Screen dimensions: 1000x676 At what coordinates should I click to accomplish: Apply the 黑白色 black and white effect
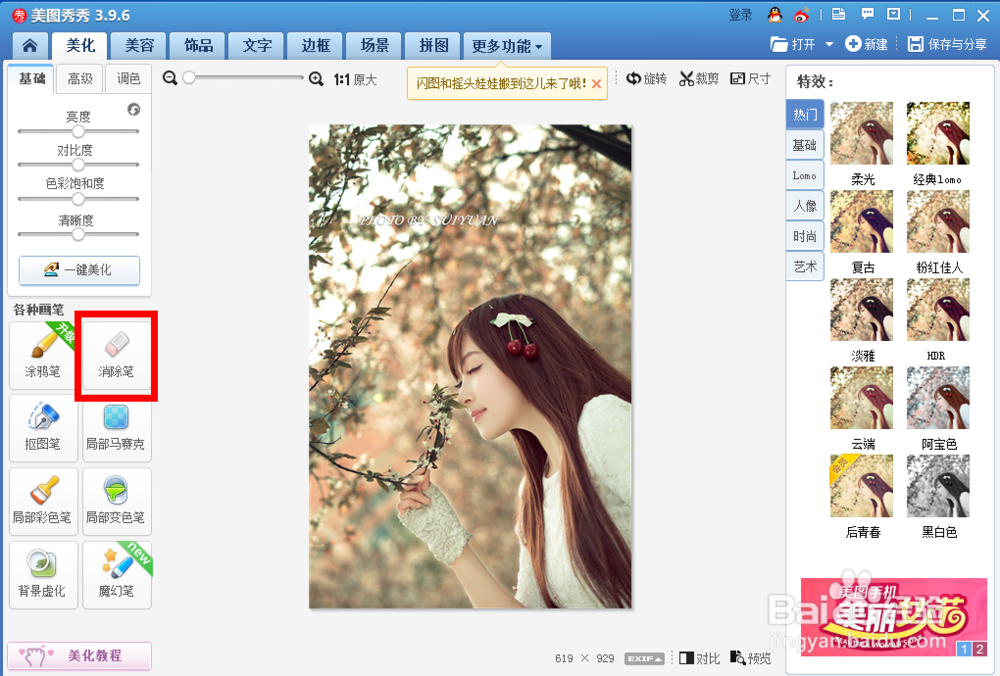pyautogui.click(x=938, y=486)
